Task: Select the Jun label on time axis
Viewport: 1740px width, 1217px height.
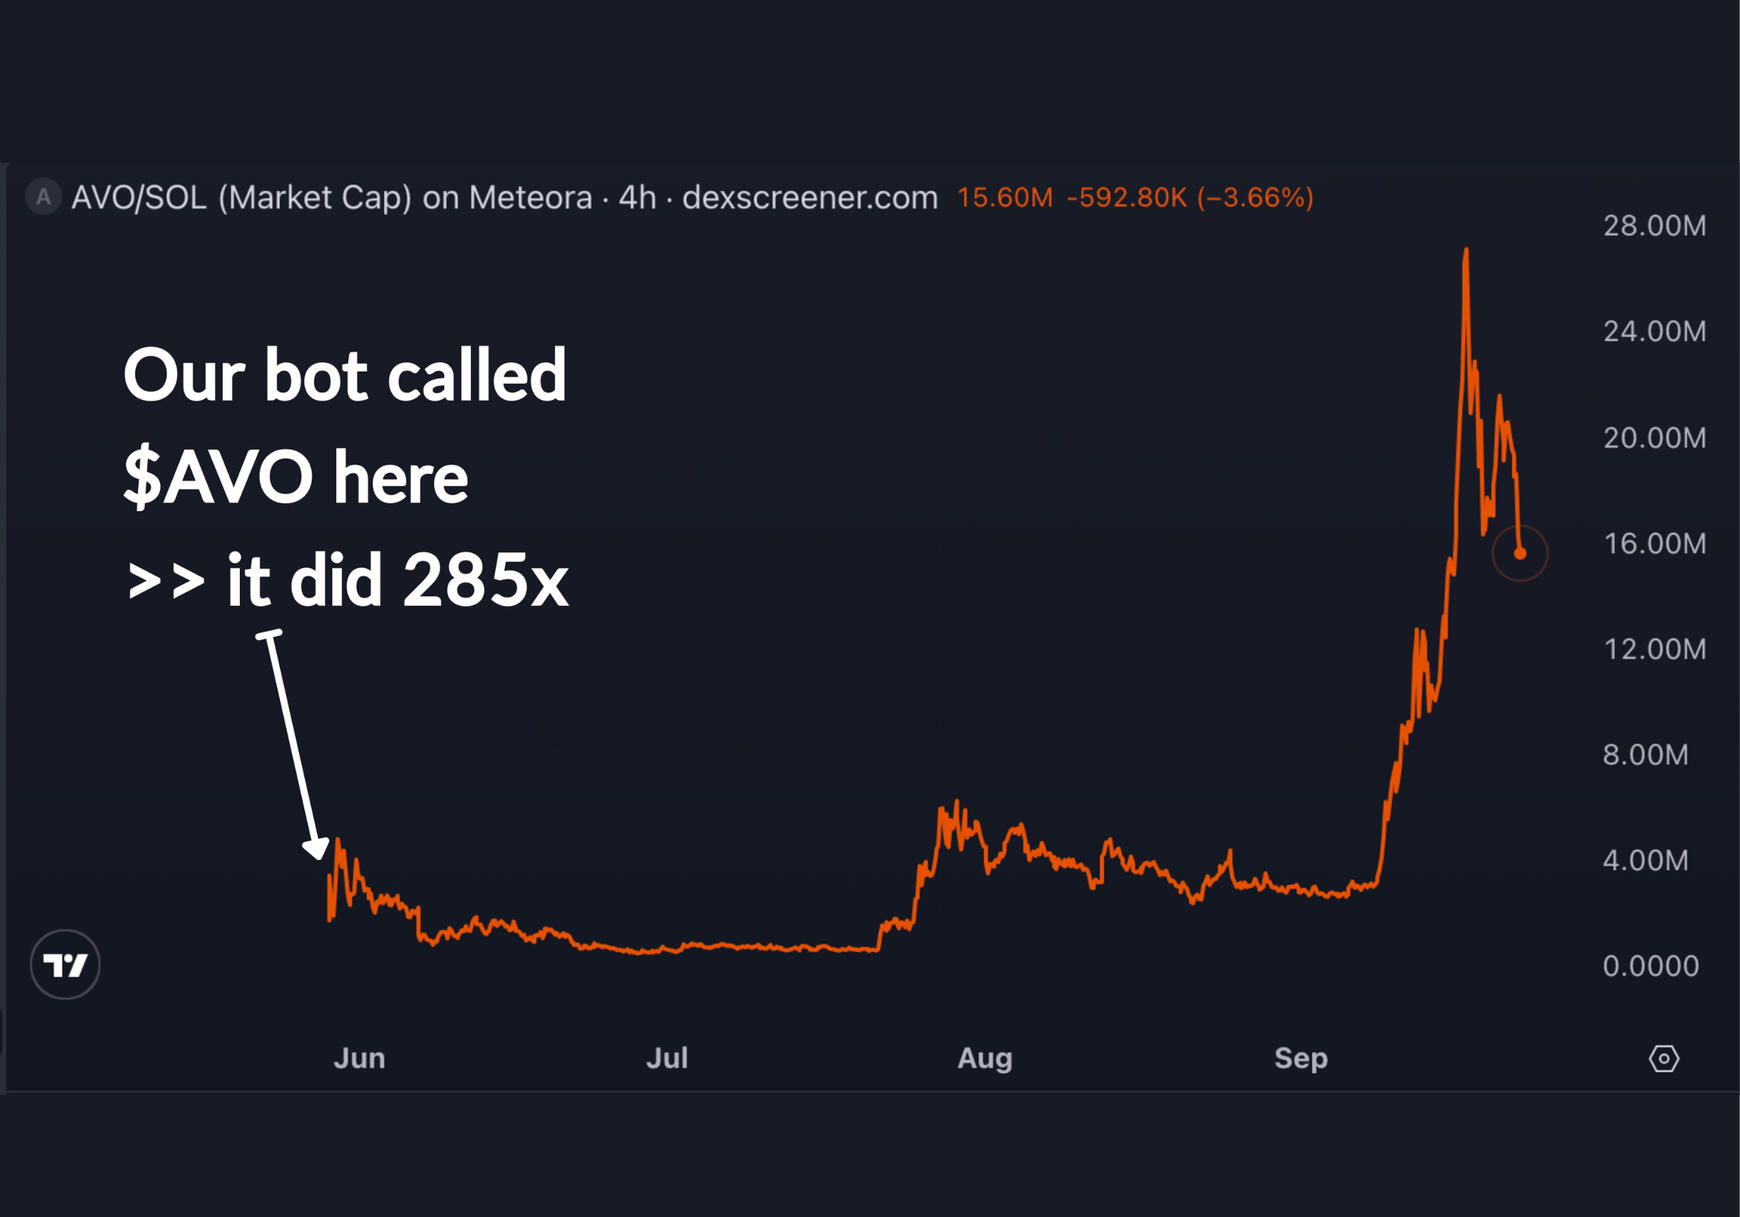Action: click(359, 1058)
